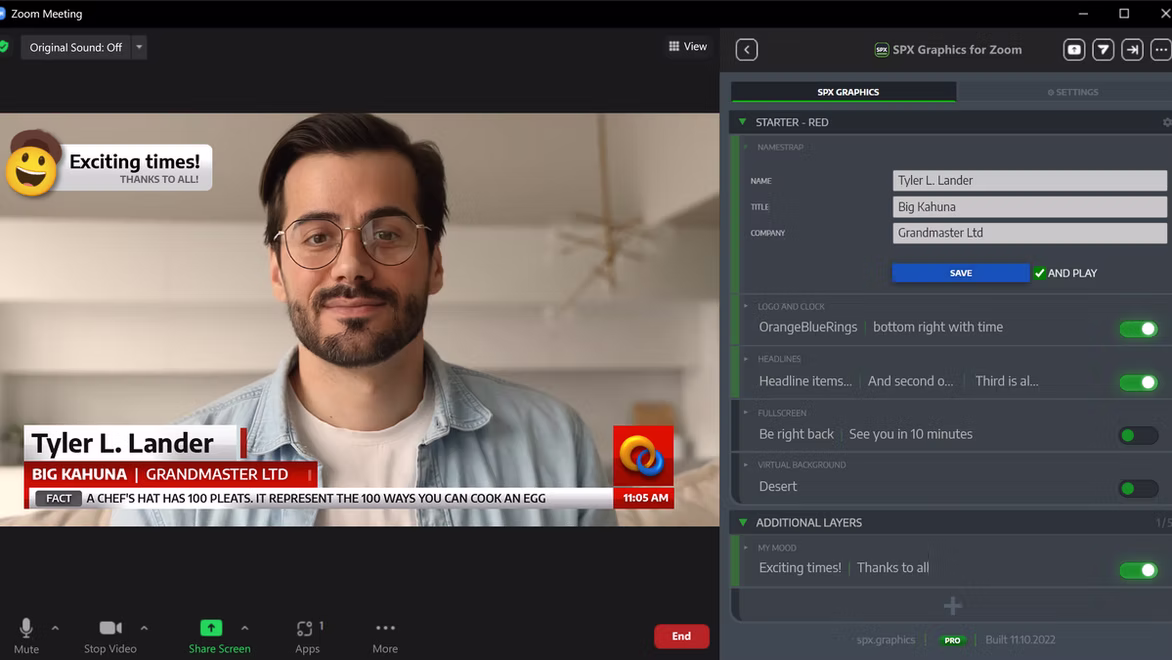Click the Company input field
Image resolution: width=1172 pixels, height=660 pixels.
(1029, 233)
